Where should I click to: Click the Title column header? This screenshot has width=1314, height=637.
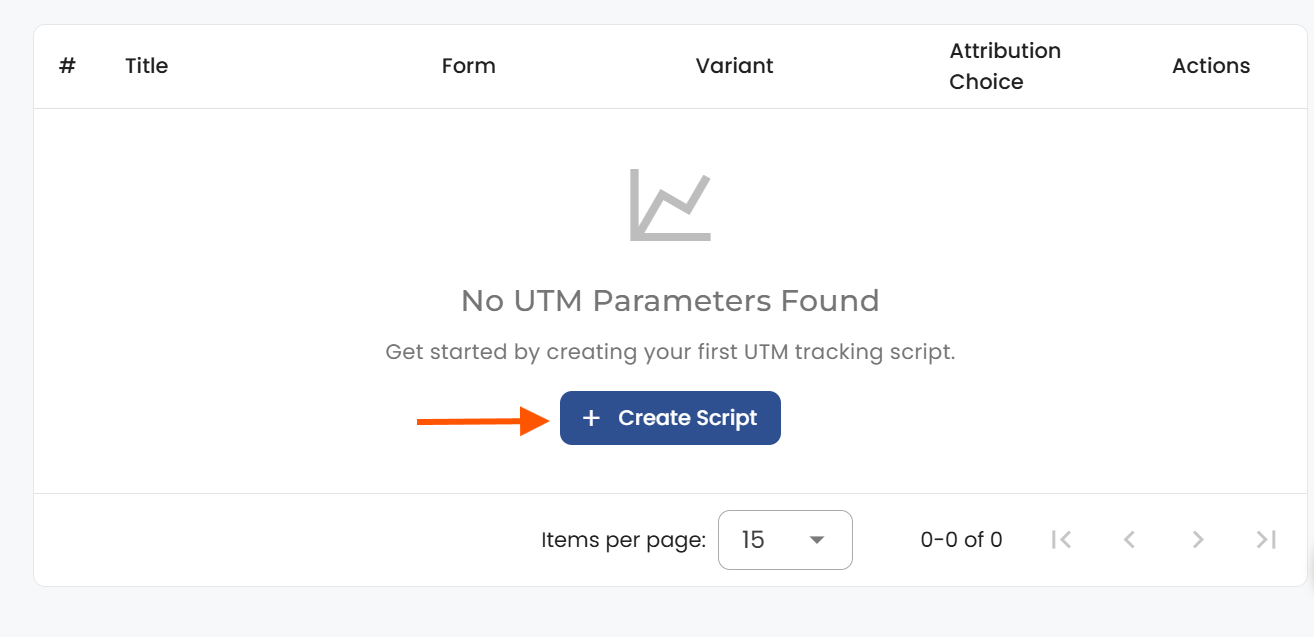click(x=146, y=66)
